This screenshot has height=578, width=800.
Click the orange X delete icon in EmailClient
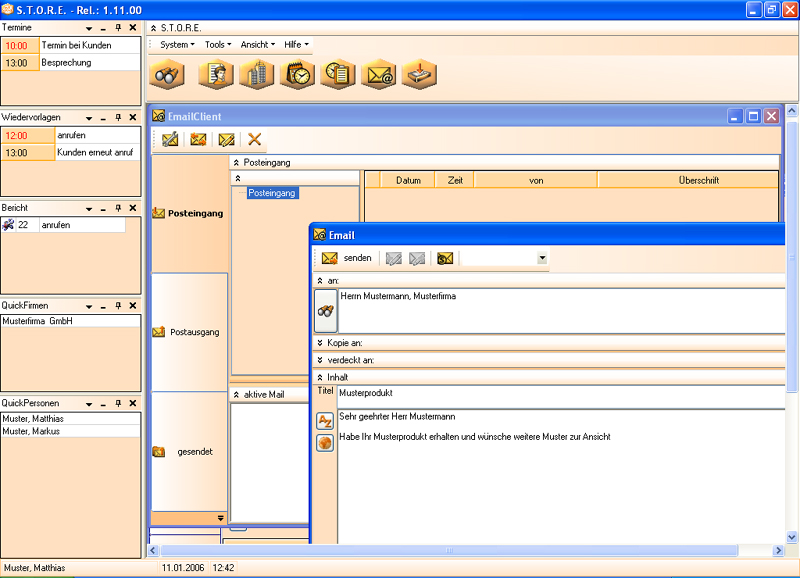point(254,139)
